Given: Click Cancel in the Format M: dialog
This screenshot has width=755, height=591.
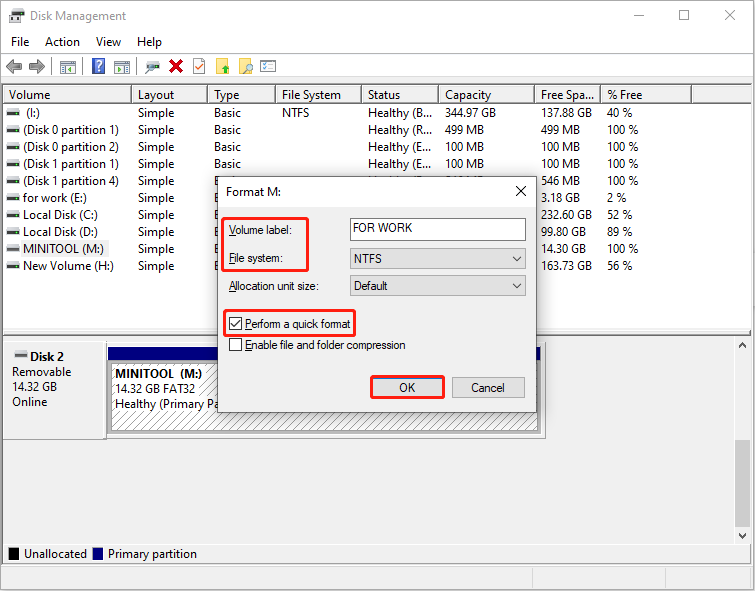Looking at the screenshot, I should click(488, 388).
